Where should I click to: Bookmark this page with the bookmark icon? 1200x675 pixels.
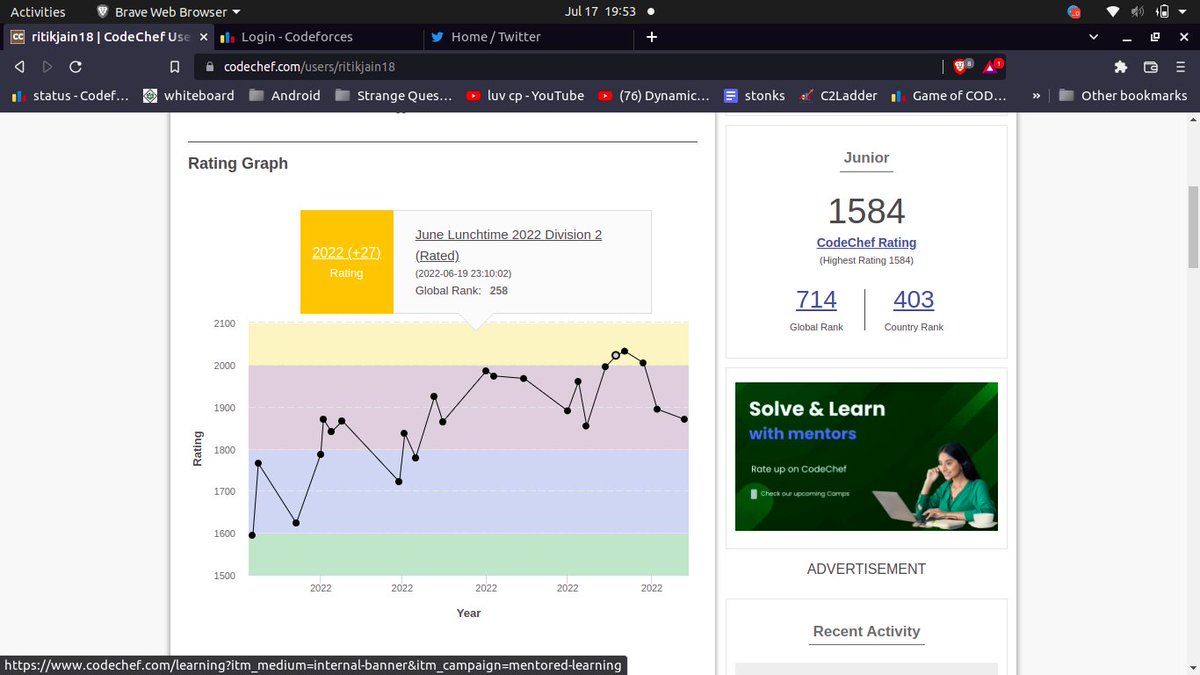click(x=174, y=67)
